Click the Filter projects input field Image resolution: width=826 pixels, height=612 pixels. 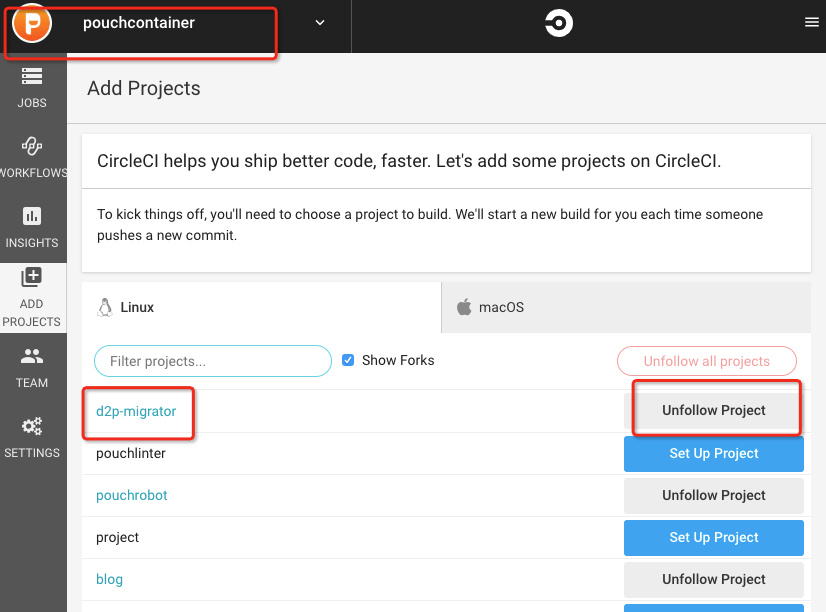(212, 361)
